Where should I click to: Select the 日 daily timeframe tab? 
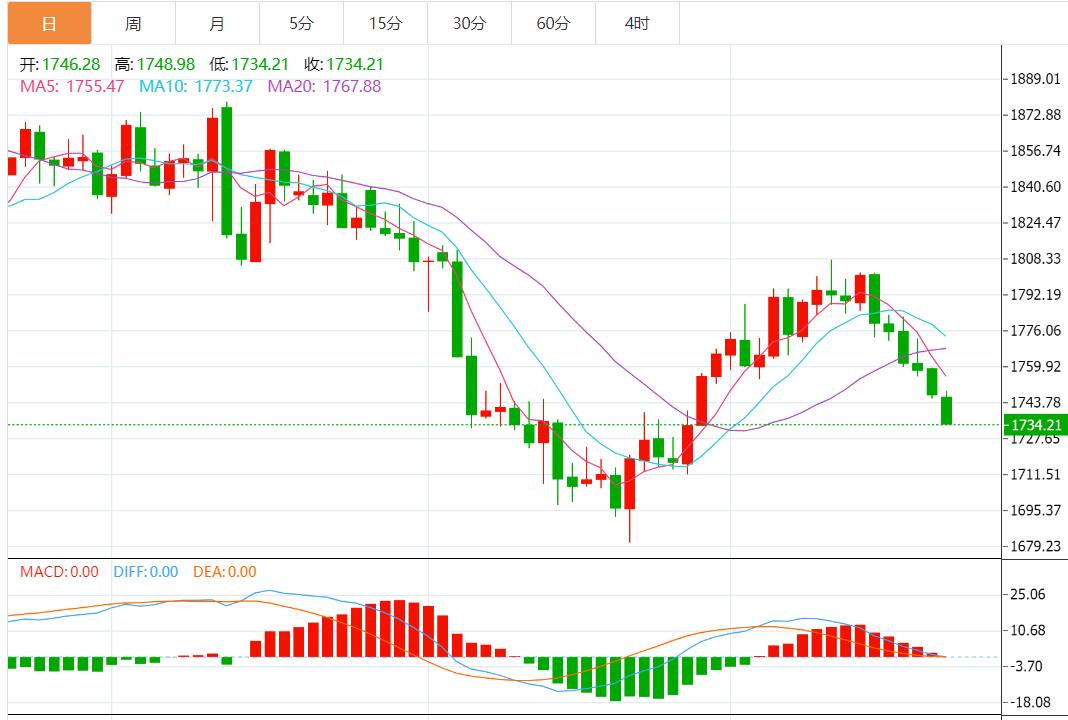point(49,23)
